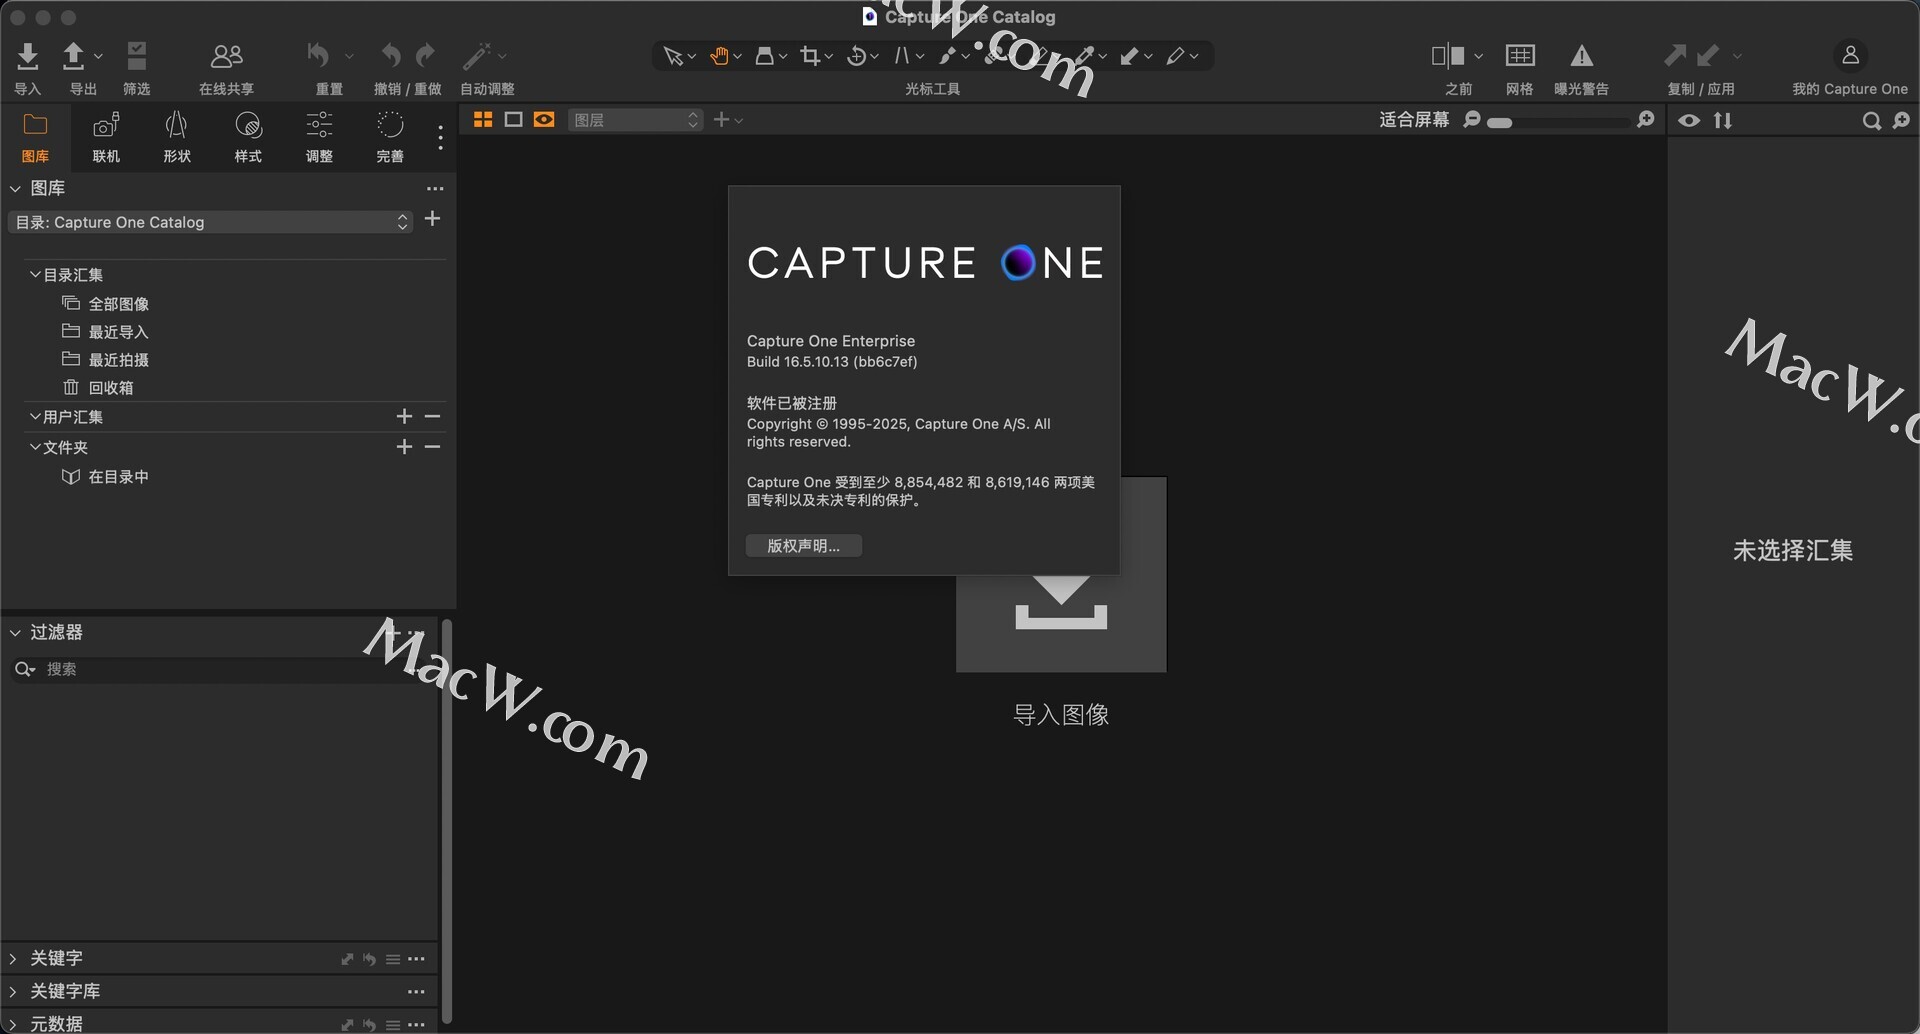Select the color picker eyedropper tool

tap(1085, 57)
